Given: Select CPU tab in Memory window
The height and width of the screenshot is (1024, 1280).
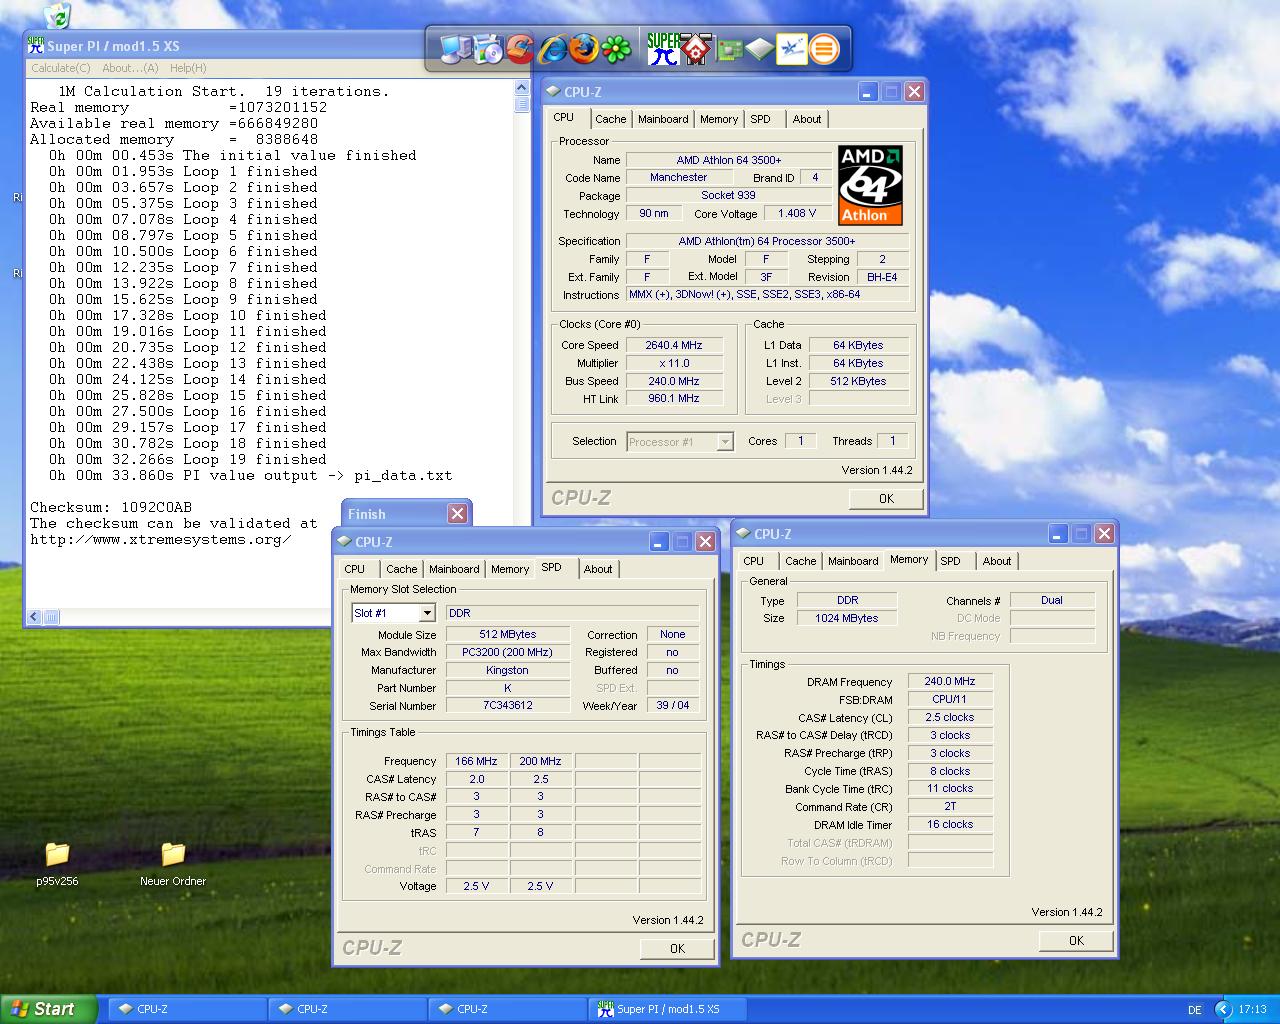Looking at the screenshot, I should point(754,561).
